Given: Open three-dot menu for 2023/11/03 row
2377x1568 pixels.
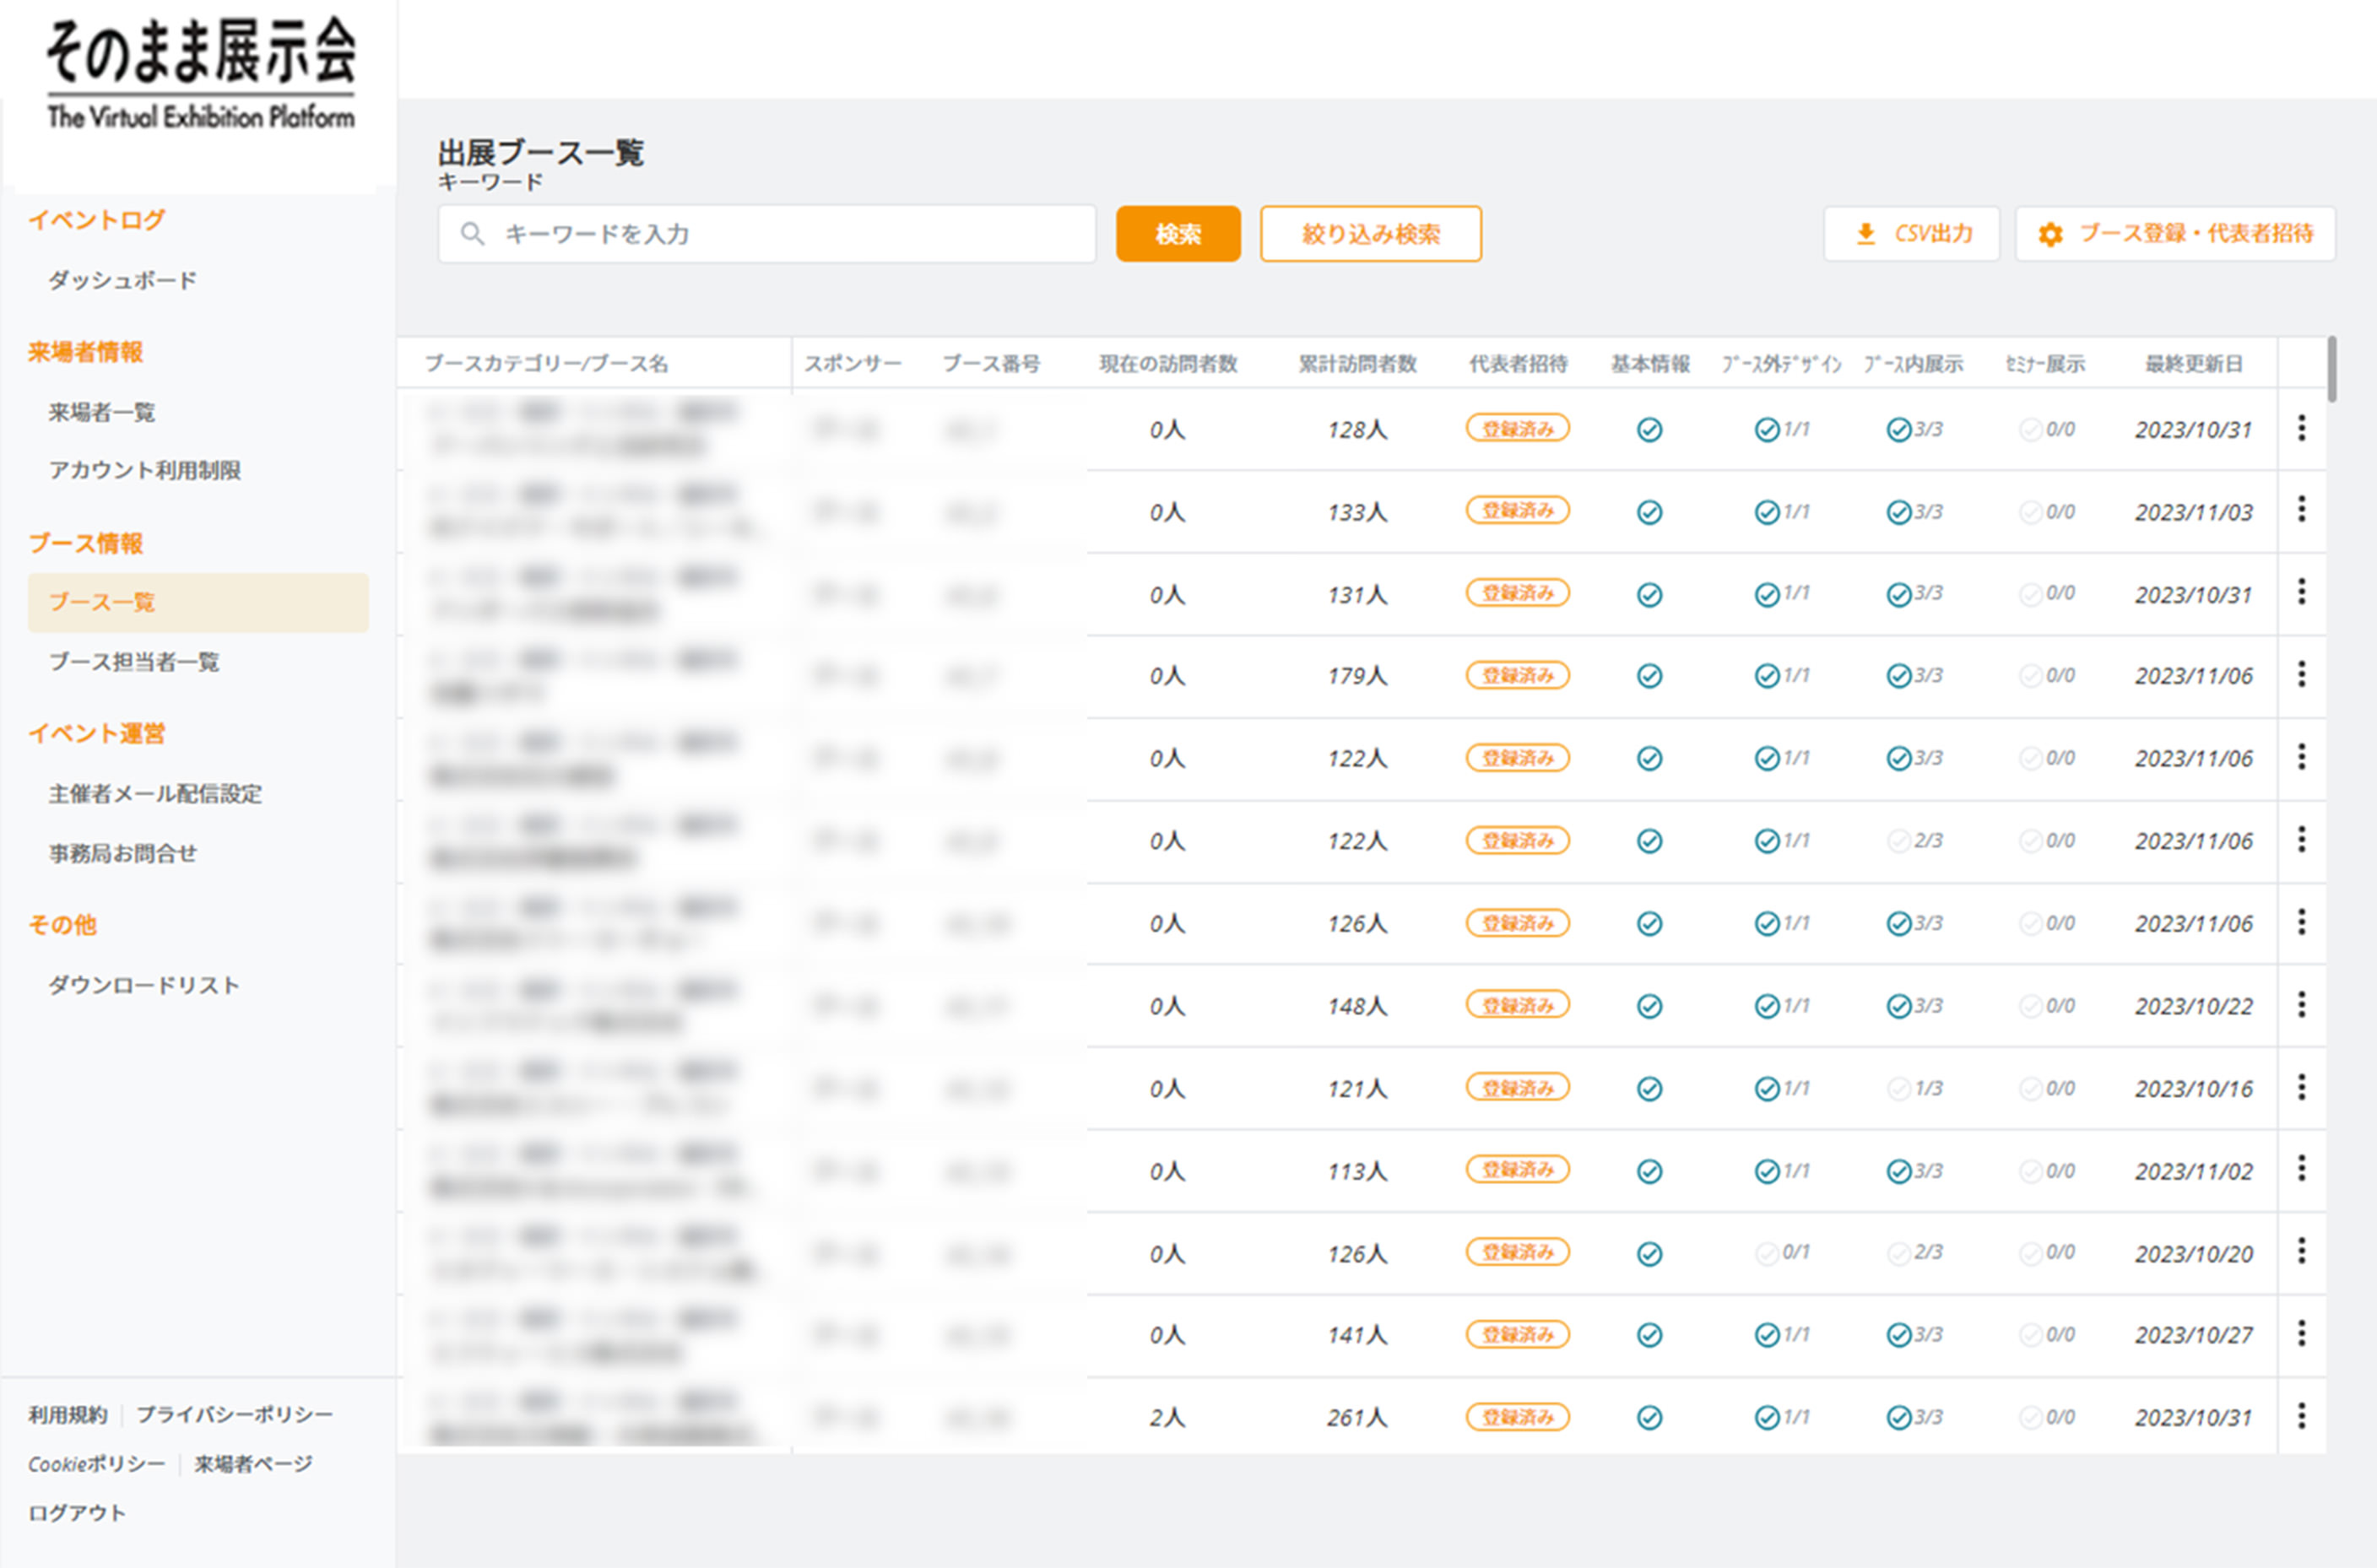Looking at the screenshot, I should click(2301, 510).
